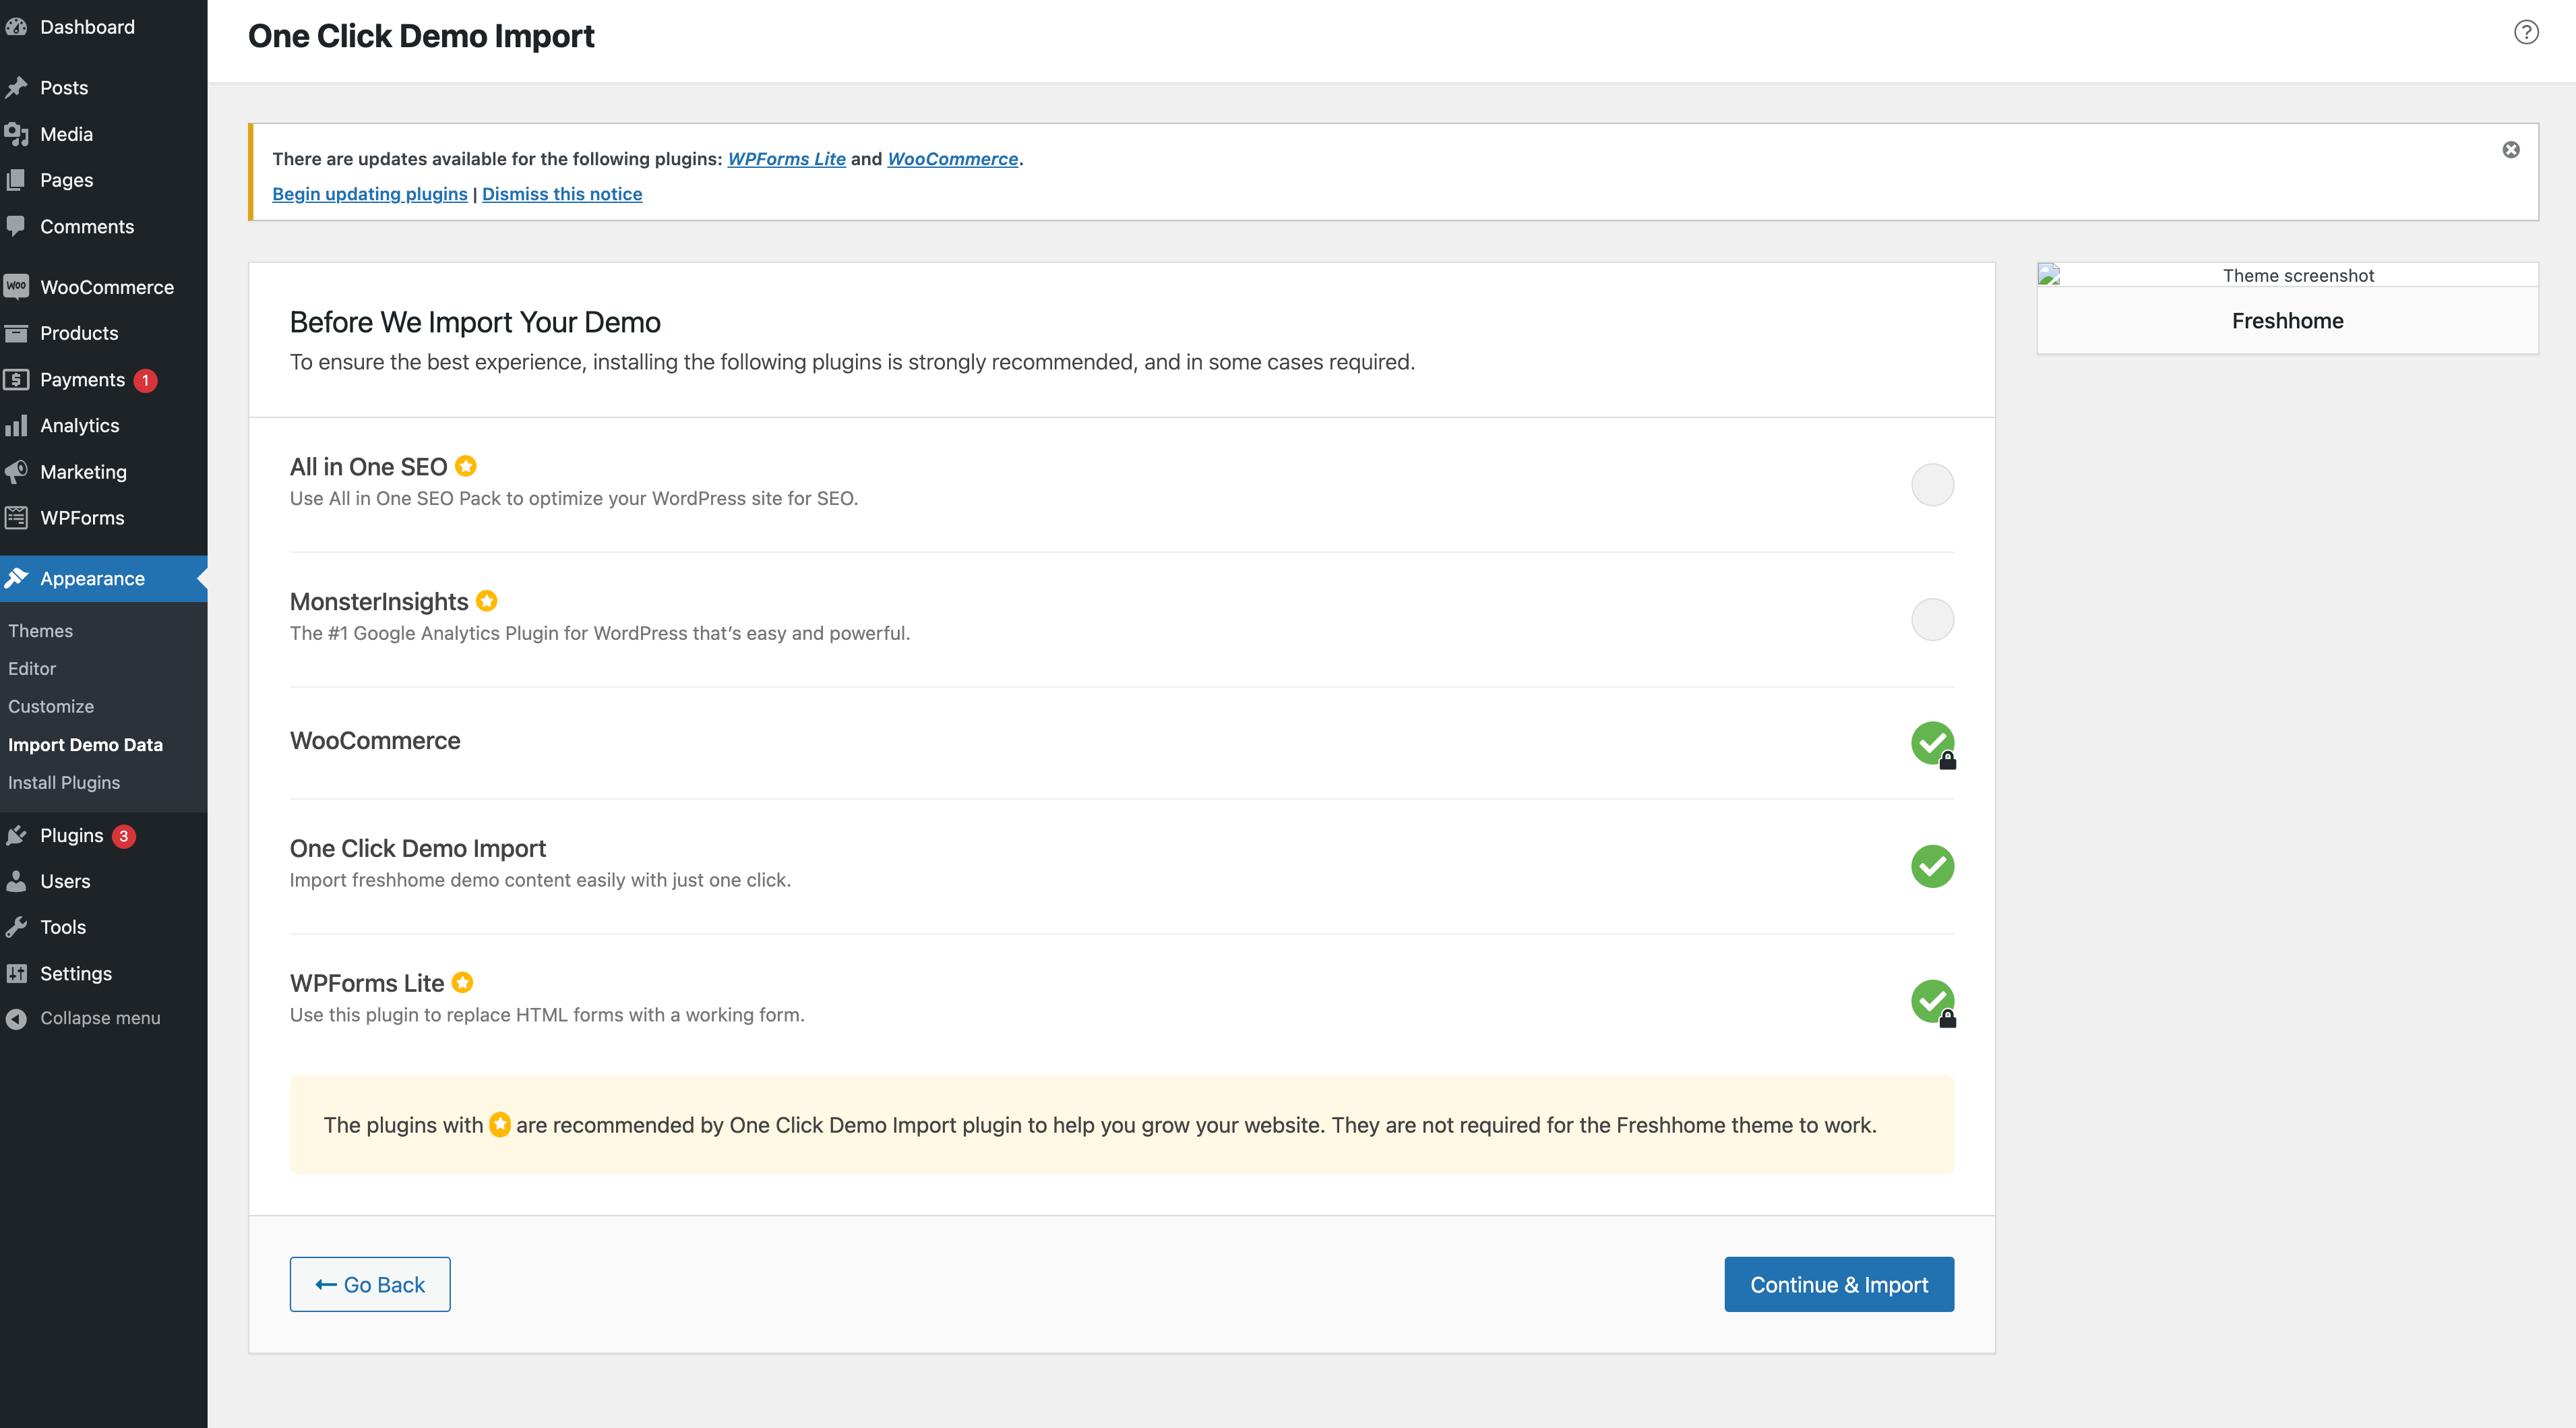Click the "Before We Import Your Demo" heading
2576x1428 pixels.
pyautogui.click(x=475, y=322)
